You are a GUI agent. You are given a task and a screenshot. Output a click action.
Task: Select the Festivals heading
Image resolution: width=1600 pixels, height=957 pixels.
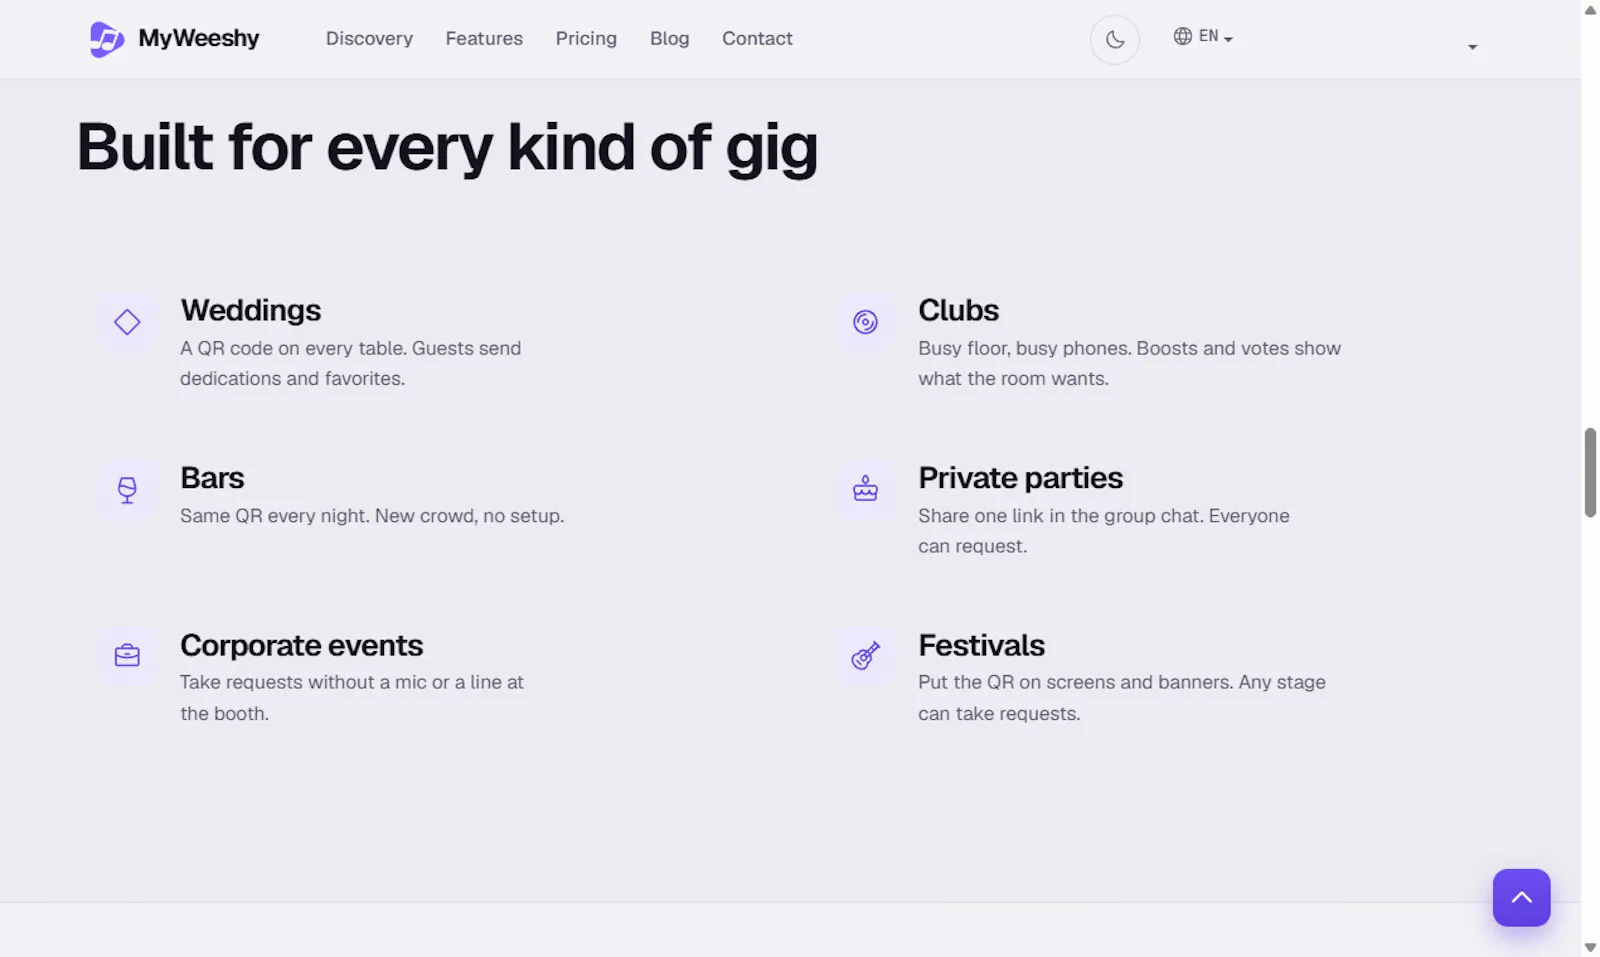pos(981,645)
